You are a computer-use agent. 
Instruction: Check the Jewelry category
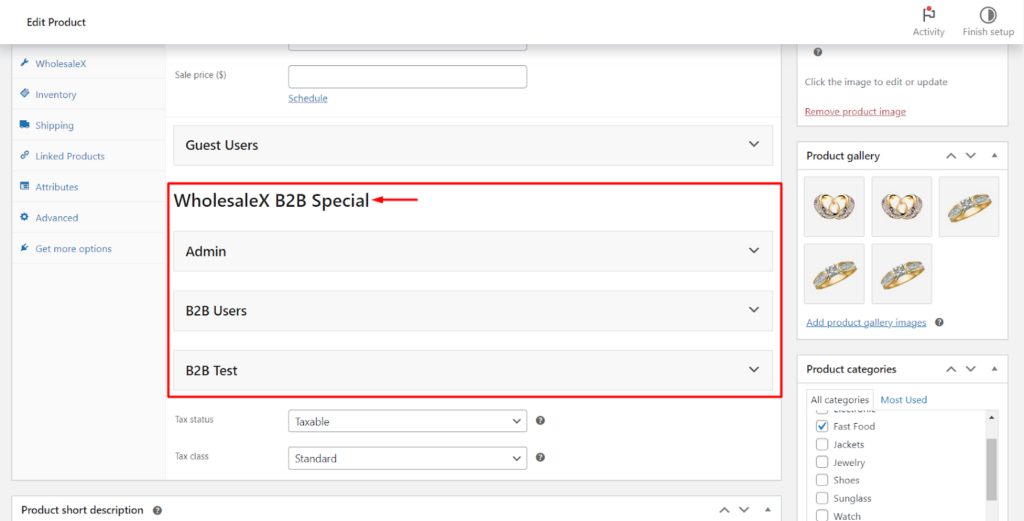click(x=822, y=462)
